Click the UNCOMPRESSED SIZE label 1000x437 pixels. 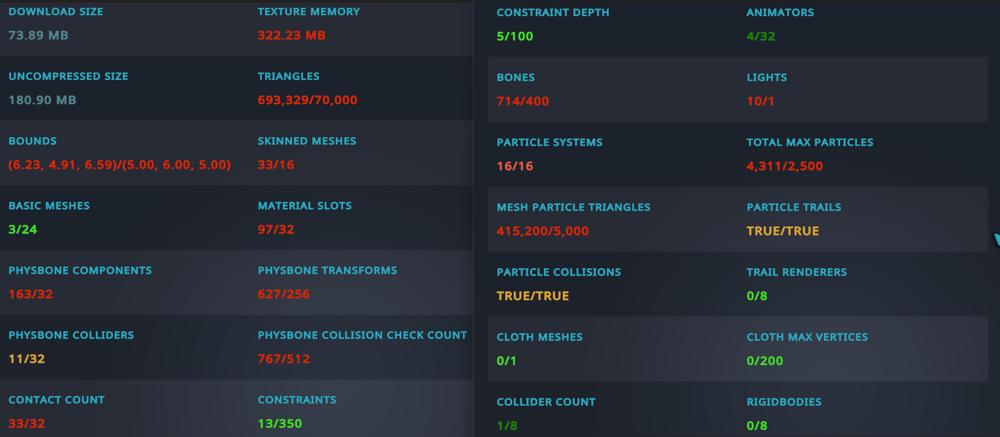point(68,76)
